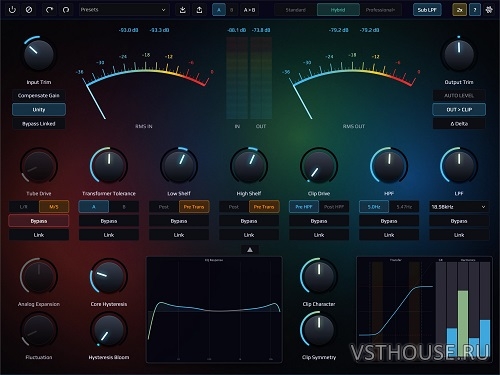
Task: Click the Fluctuation knob
Action: 39,330
